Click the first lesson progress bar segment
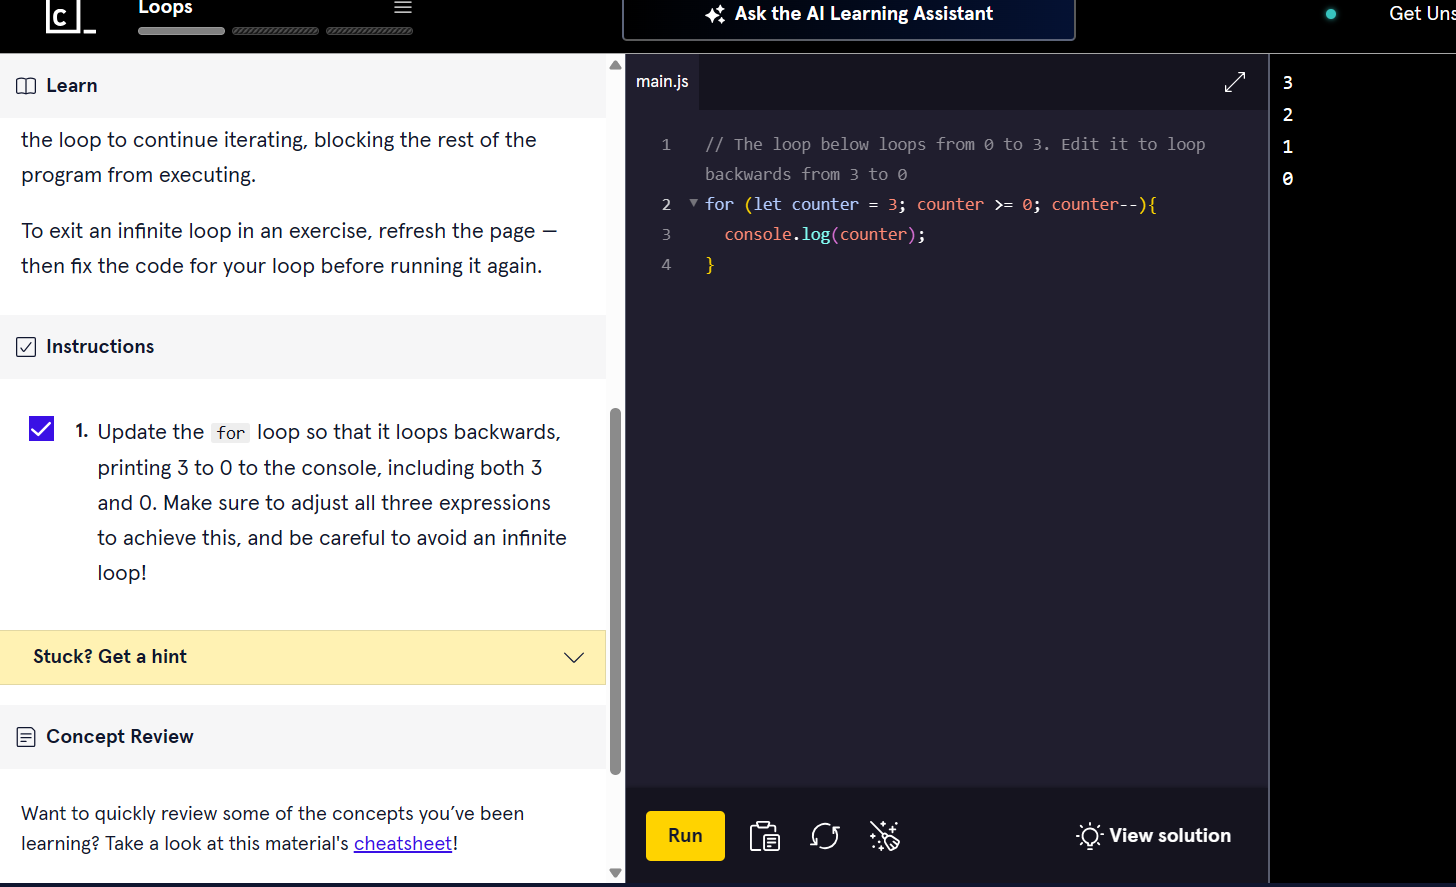This screenshot has height=887, width=1456. [x=181, y=31]
